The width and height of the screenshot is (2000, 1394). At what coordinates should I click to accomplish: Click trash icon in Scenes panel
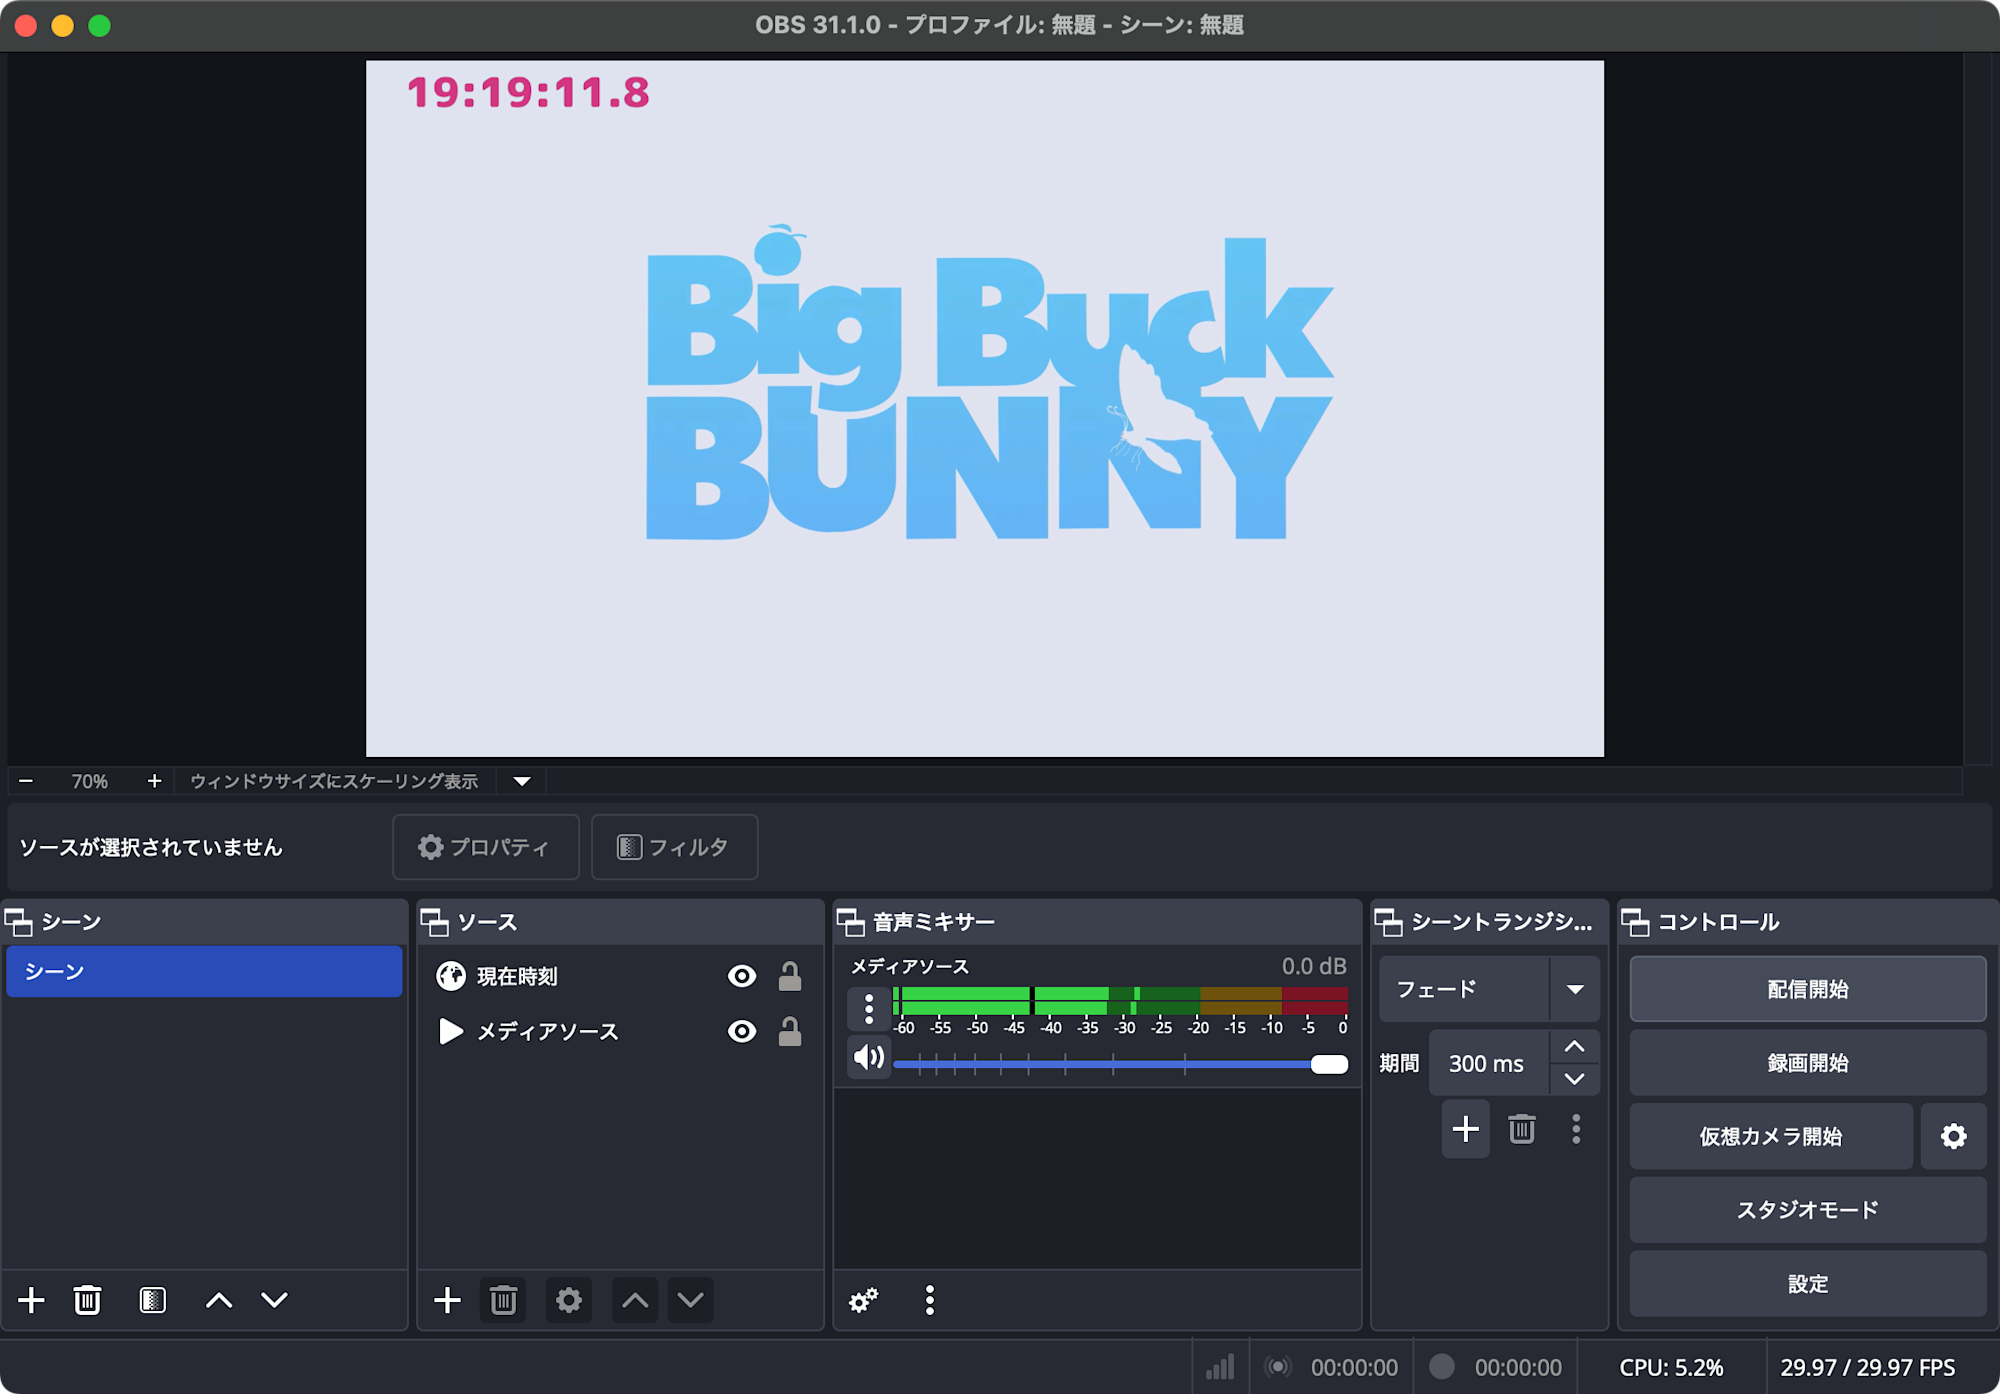tap(87, 1300)
